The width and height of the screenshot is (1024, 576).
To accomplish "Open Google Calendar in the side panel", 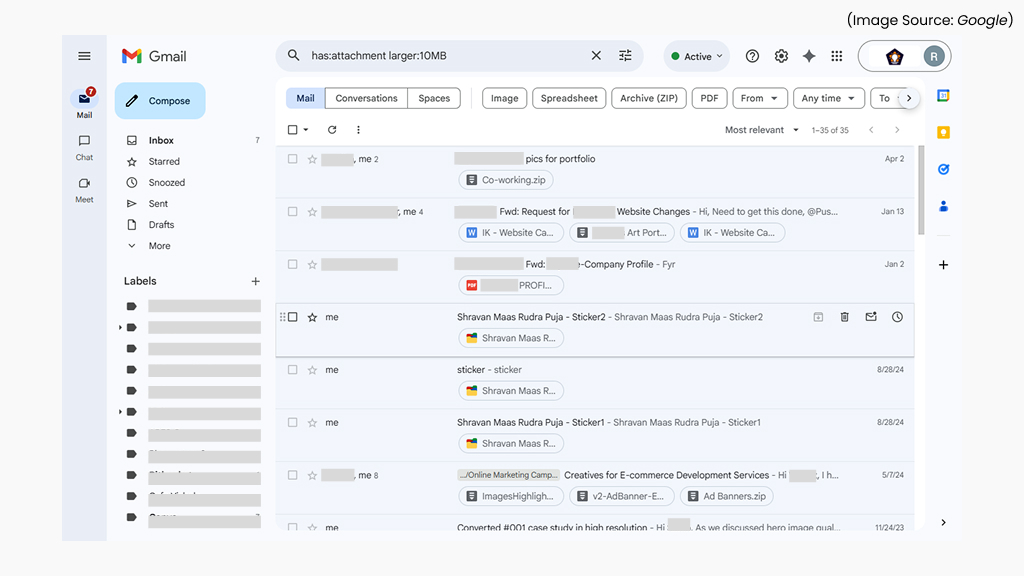I will (942, 96).
